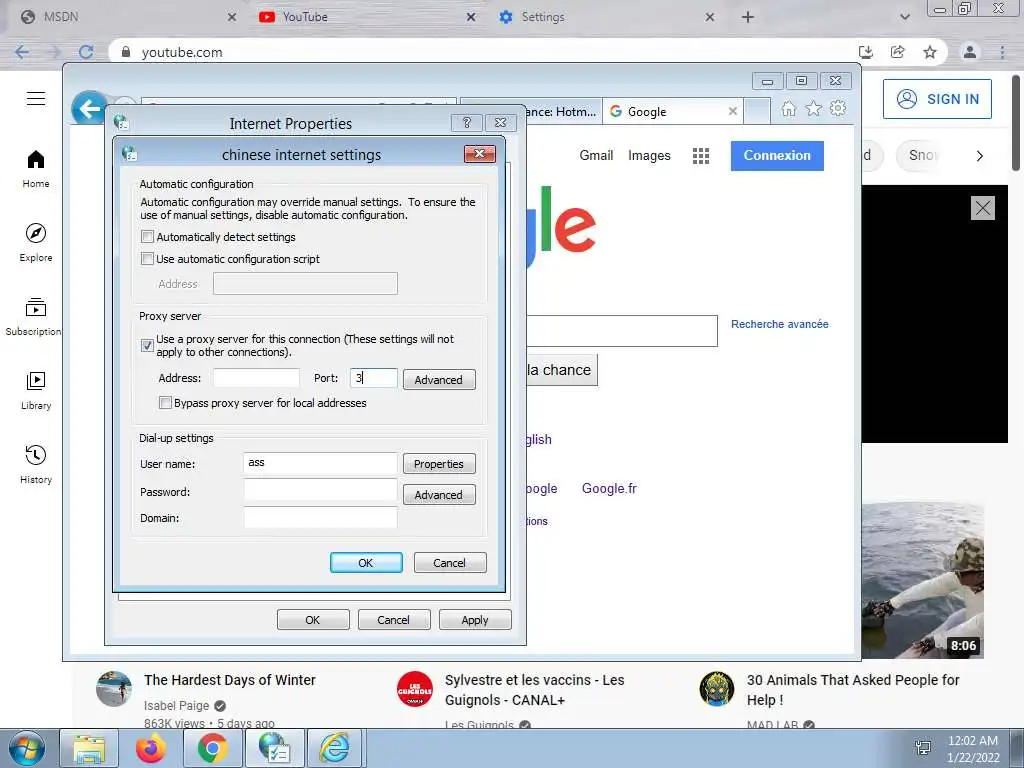Confirm chinese internet settings with OK

pos(366,562)
